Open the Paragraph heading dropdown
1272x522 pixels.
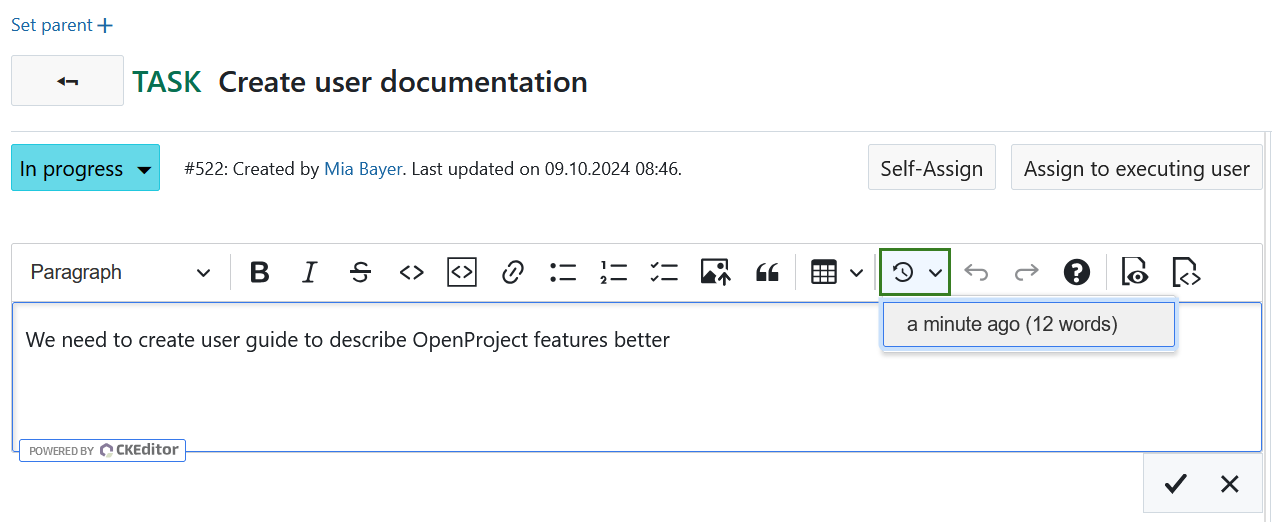point(121,272)
